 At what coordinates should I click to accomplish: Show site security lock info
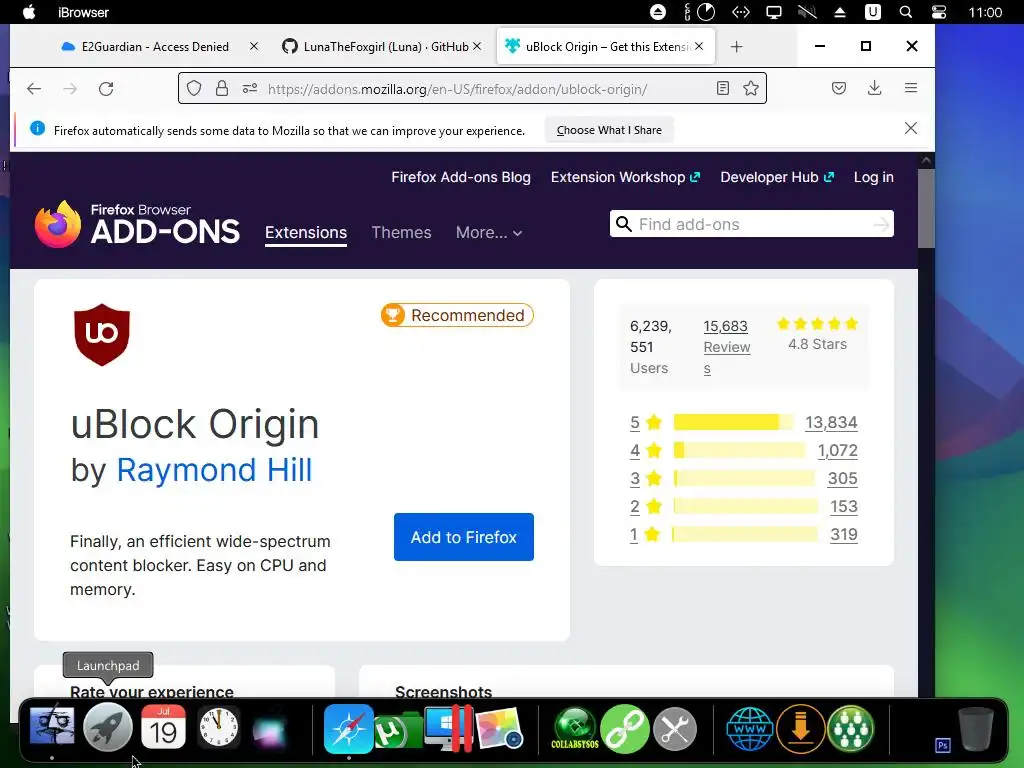pos(222,88)
